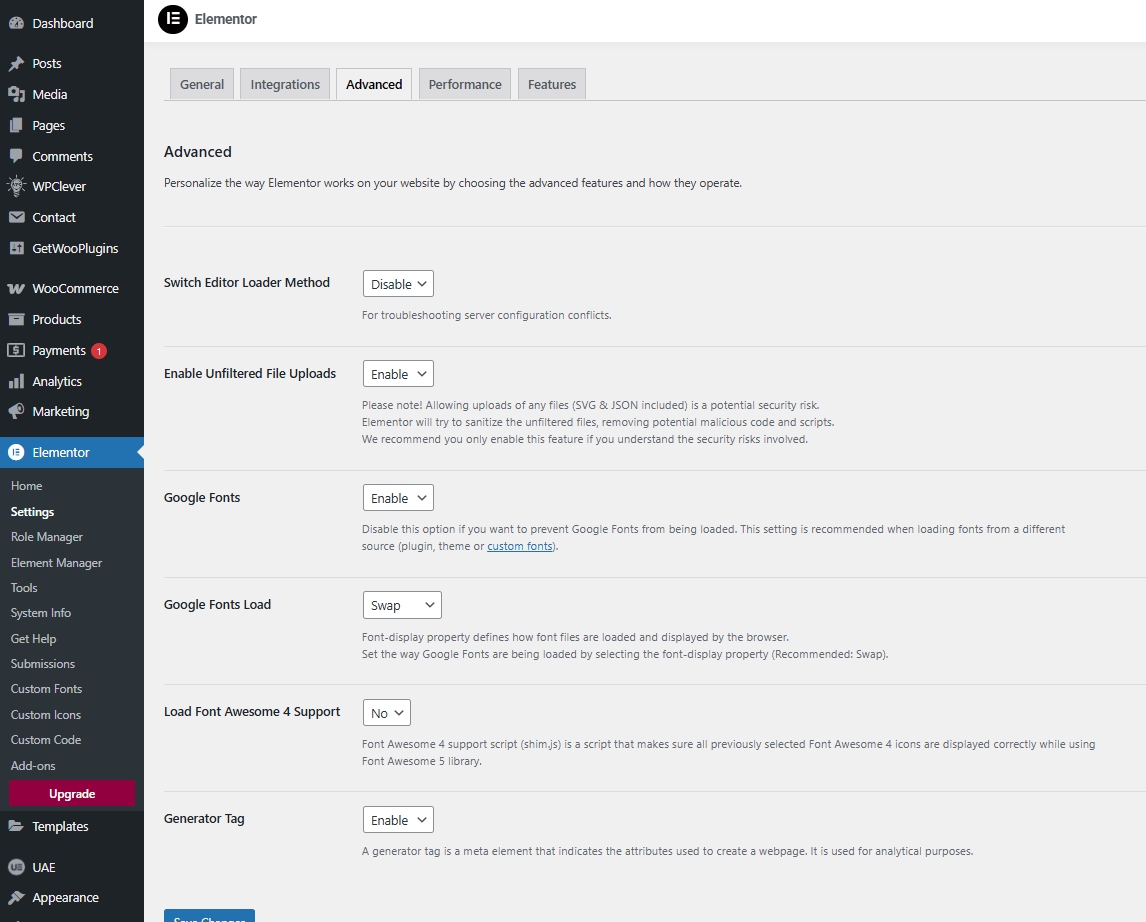Click the Dashboard gauge icon in sidebar
This screenshot has width=1146, height=922.
(16, 23)
